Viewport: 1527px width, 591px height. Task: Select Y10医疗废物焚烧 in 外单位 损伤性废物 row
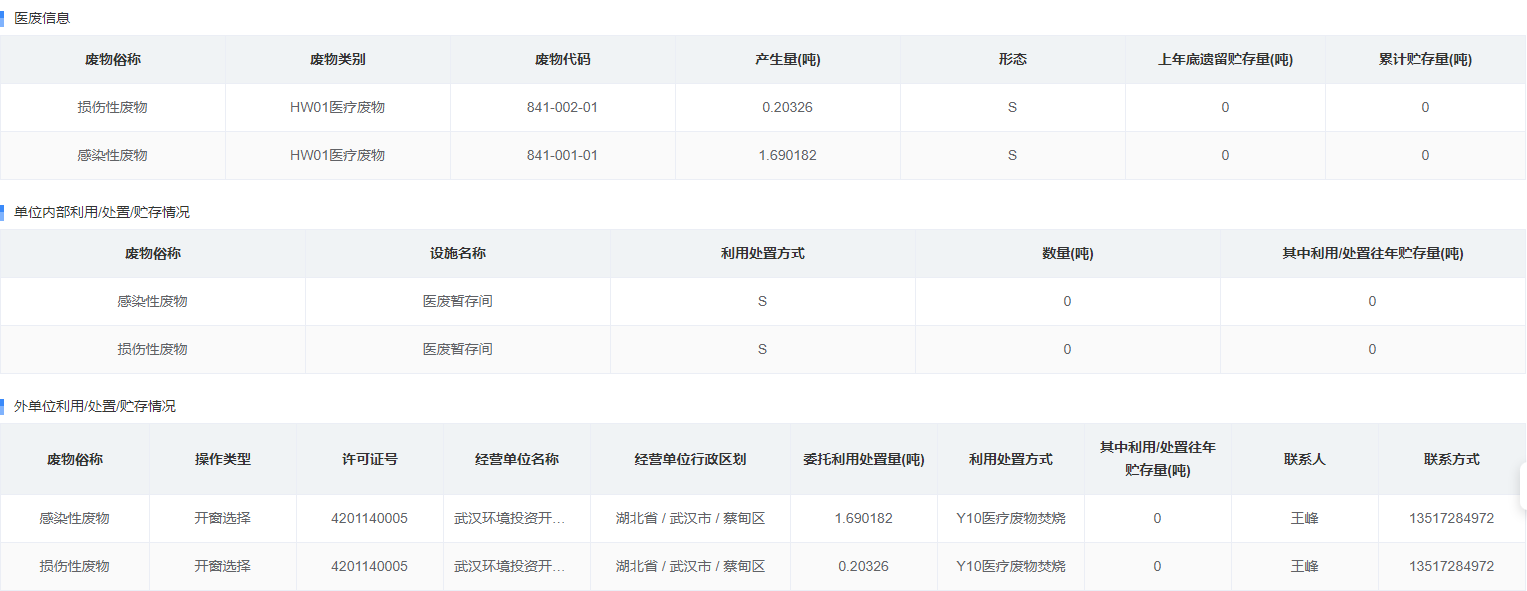pyautogui.click(x=1011, y=566)
